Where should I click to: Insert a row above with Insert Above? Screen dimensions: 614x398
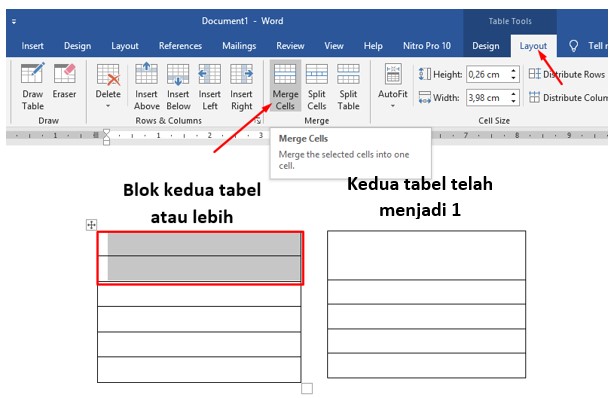(x=146, y=87)
